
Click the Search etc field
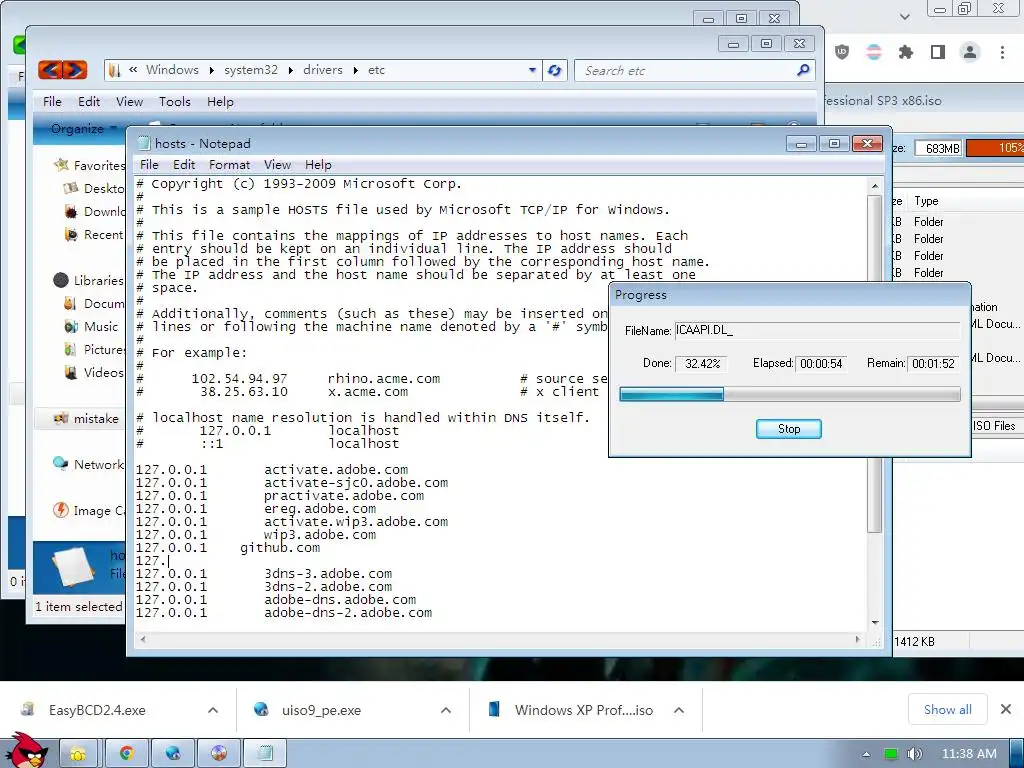tap(686, 71)
